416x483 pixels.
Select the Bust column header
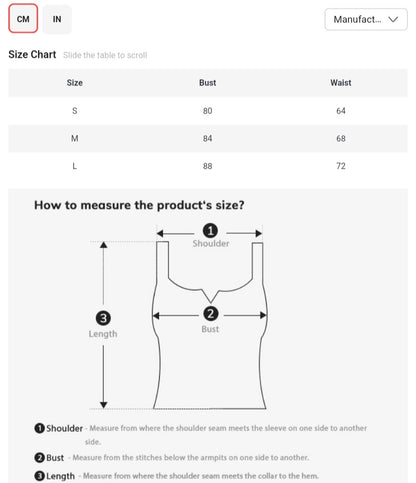[207, 83]
